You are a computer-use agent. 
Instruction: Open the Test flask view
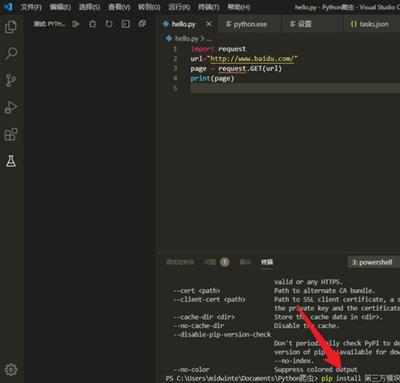11,161
